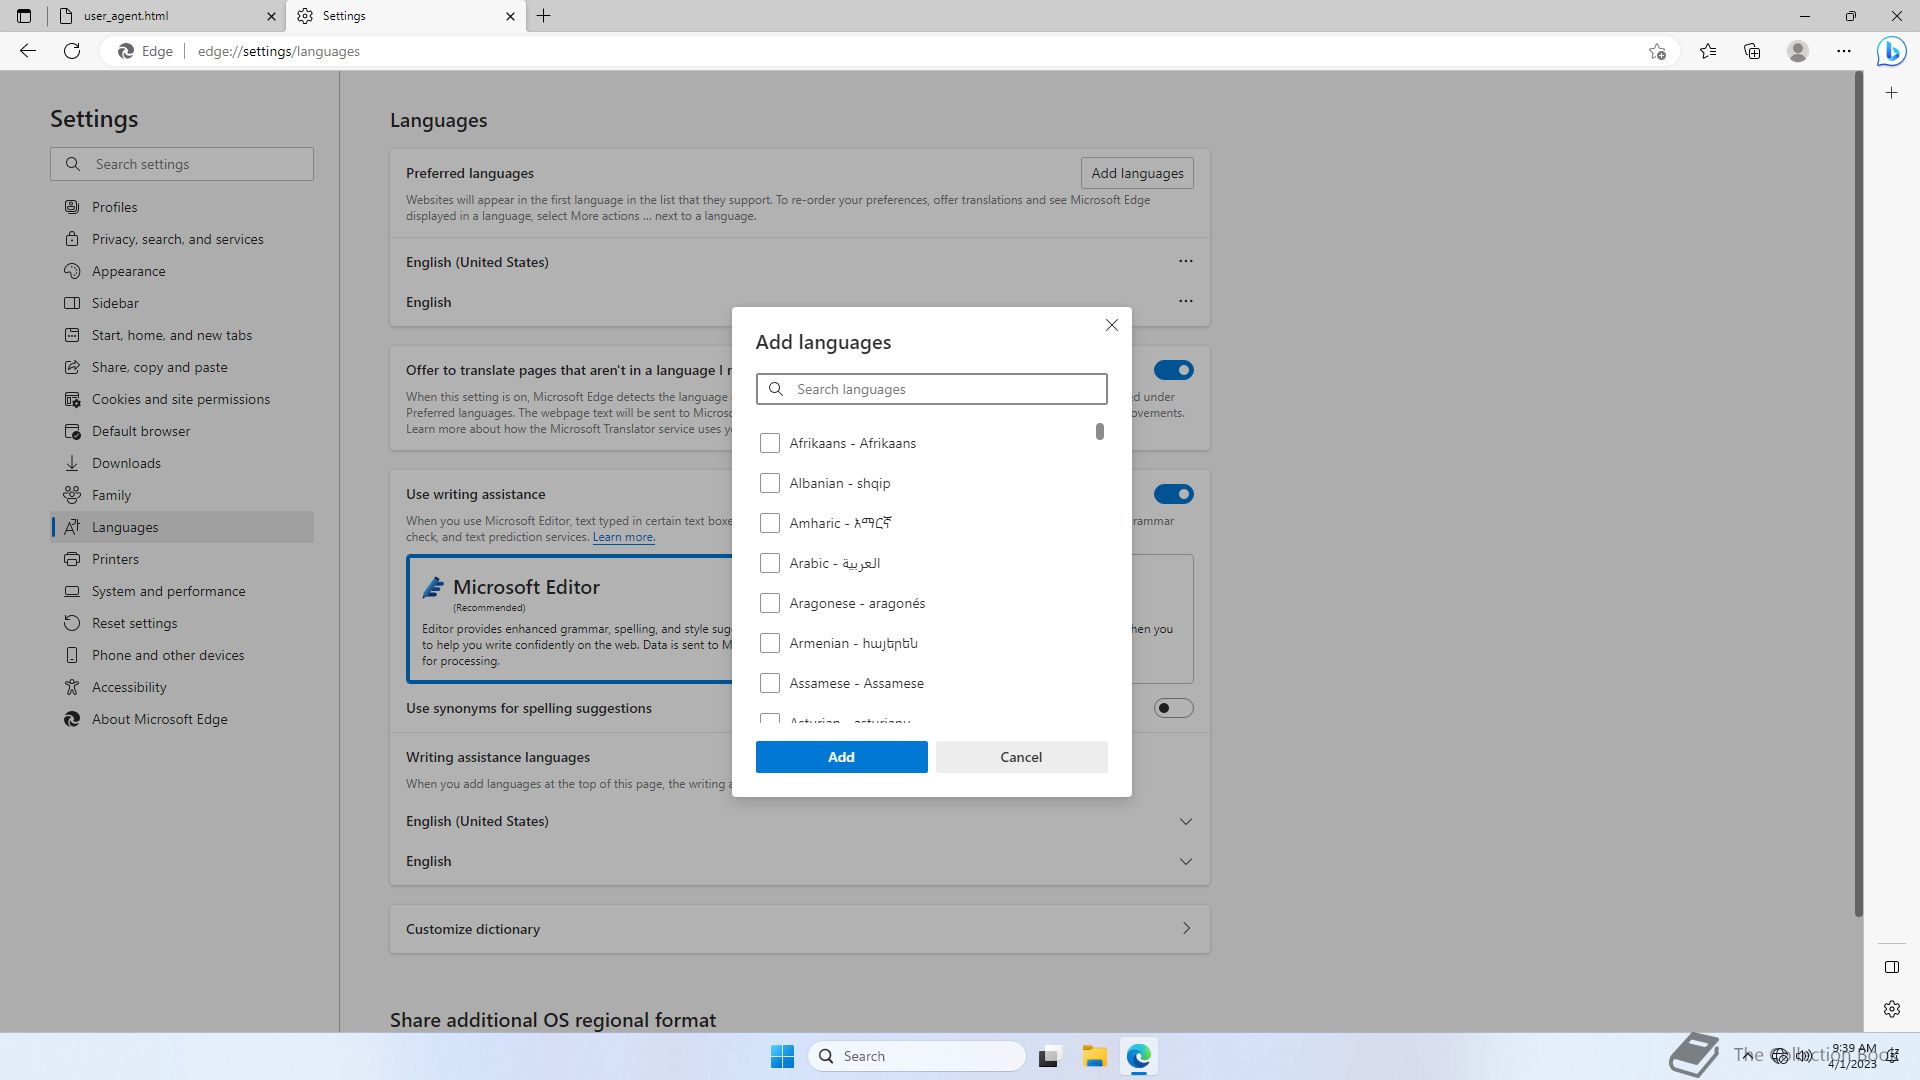The height and width of the screenshot is (1080, 1920).
Task: Open the Favorites toolbar icon
Action: [1708, 51]
